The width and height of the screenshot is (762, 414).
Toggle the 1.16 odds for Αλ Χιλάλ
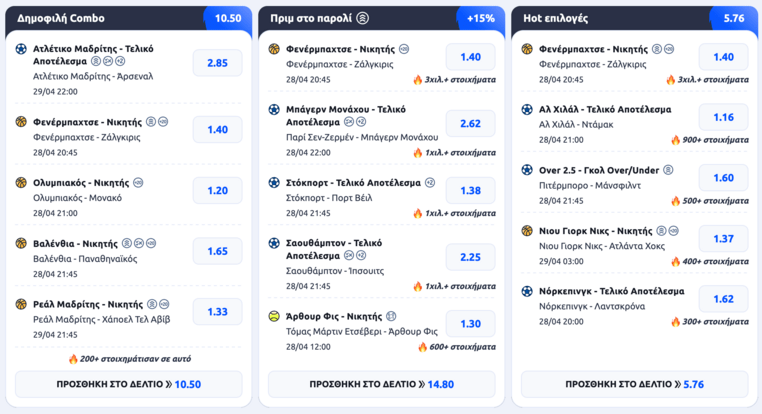tap(723, 117)
